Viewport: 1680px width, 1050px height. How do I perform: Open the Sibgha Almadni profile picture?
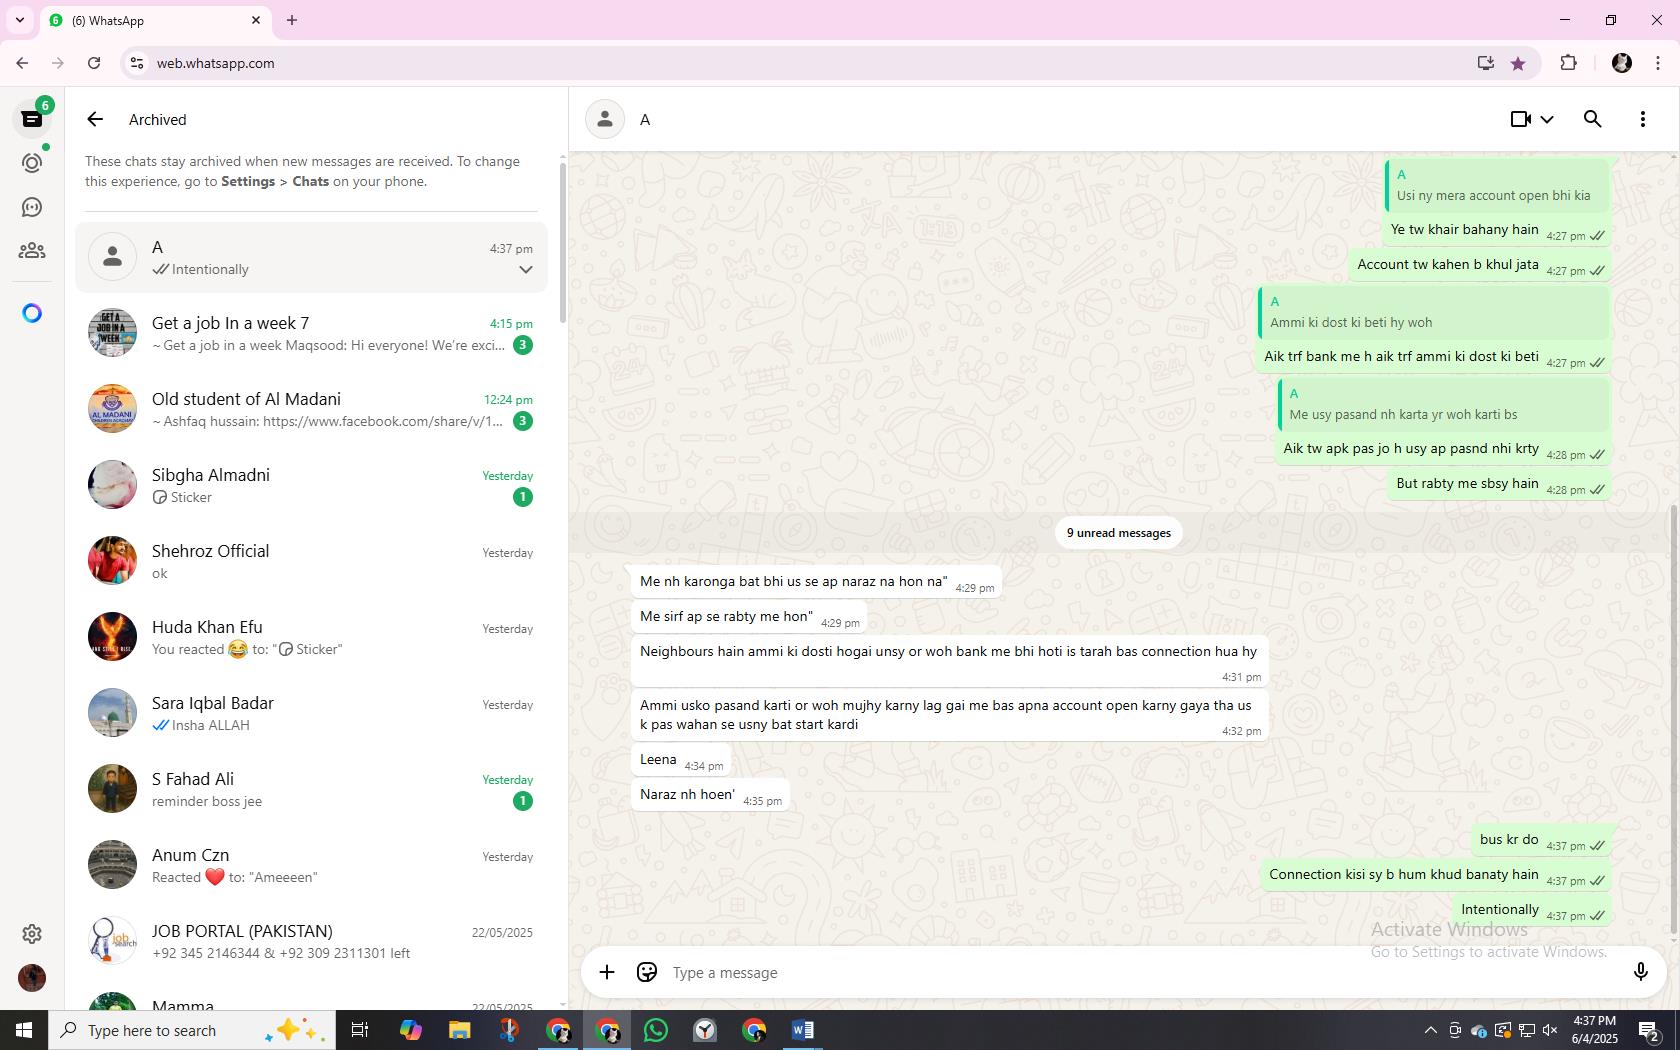[x=112, y=485]
